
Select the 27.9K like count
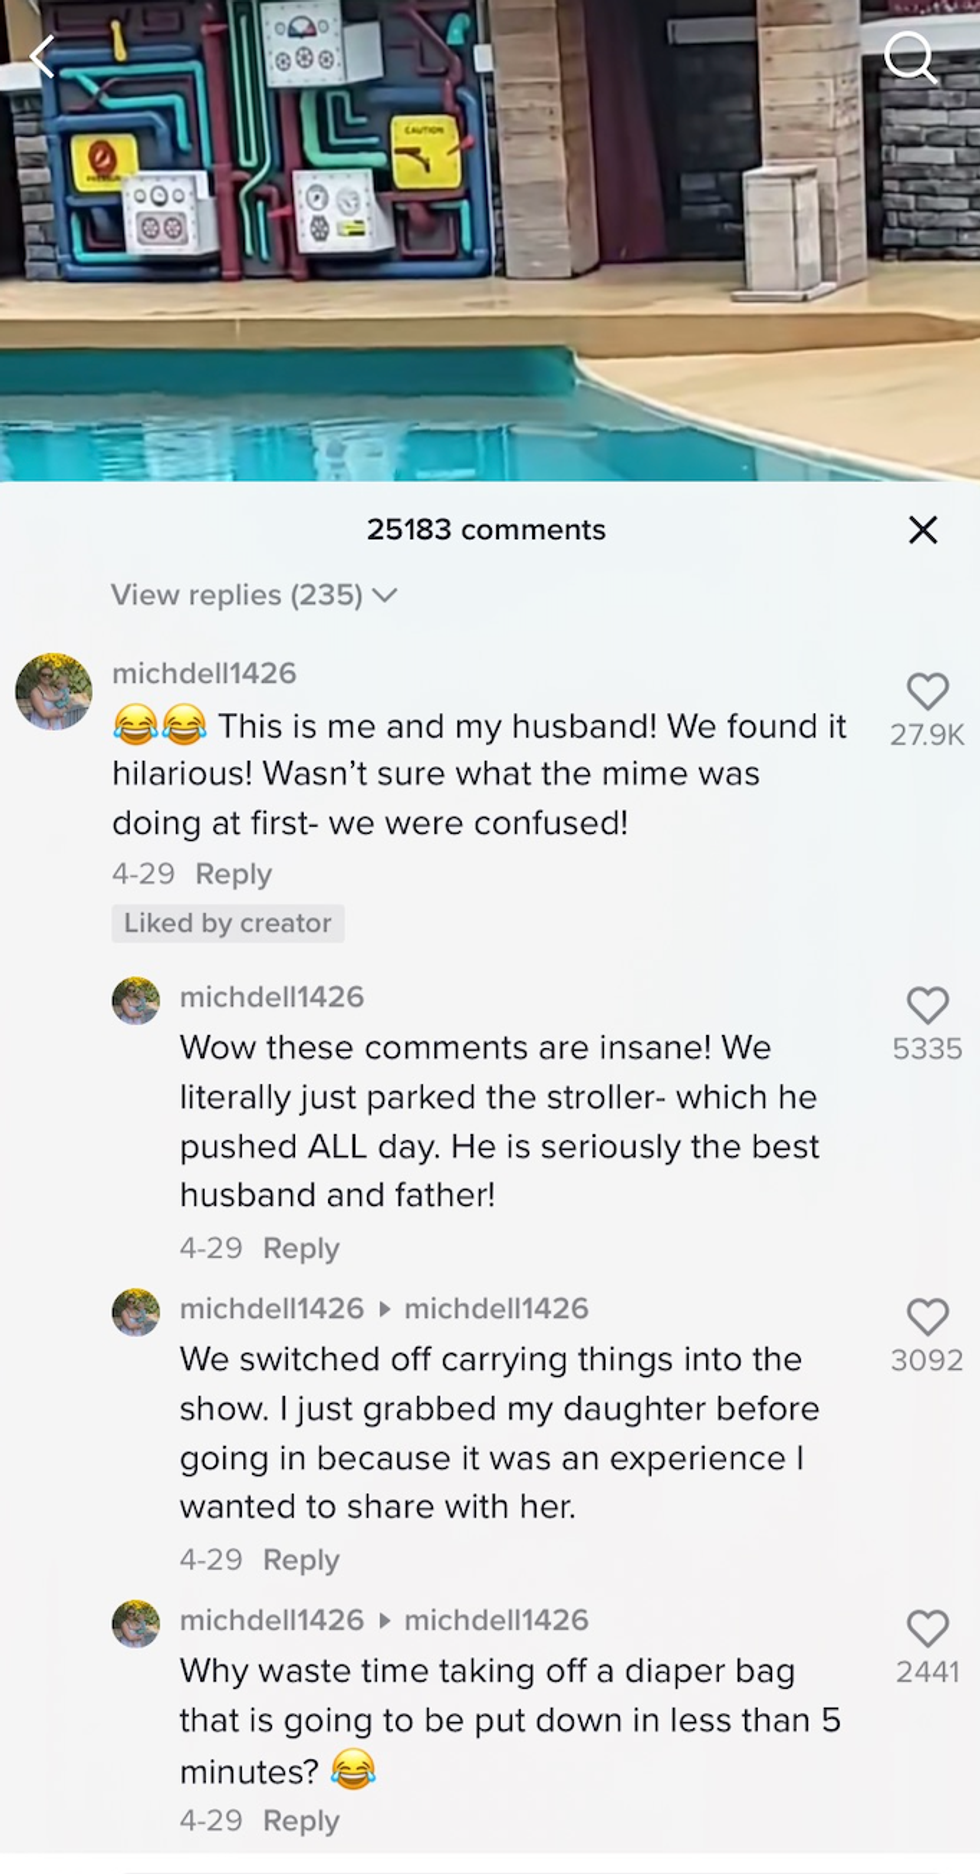coord(928,732)
